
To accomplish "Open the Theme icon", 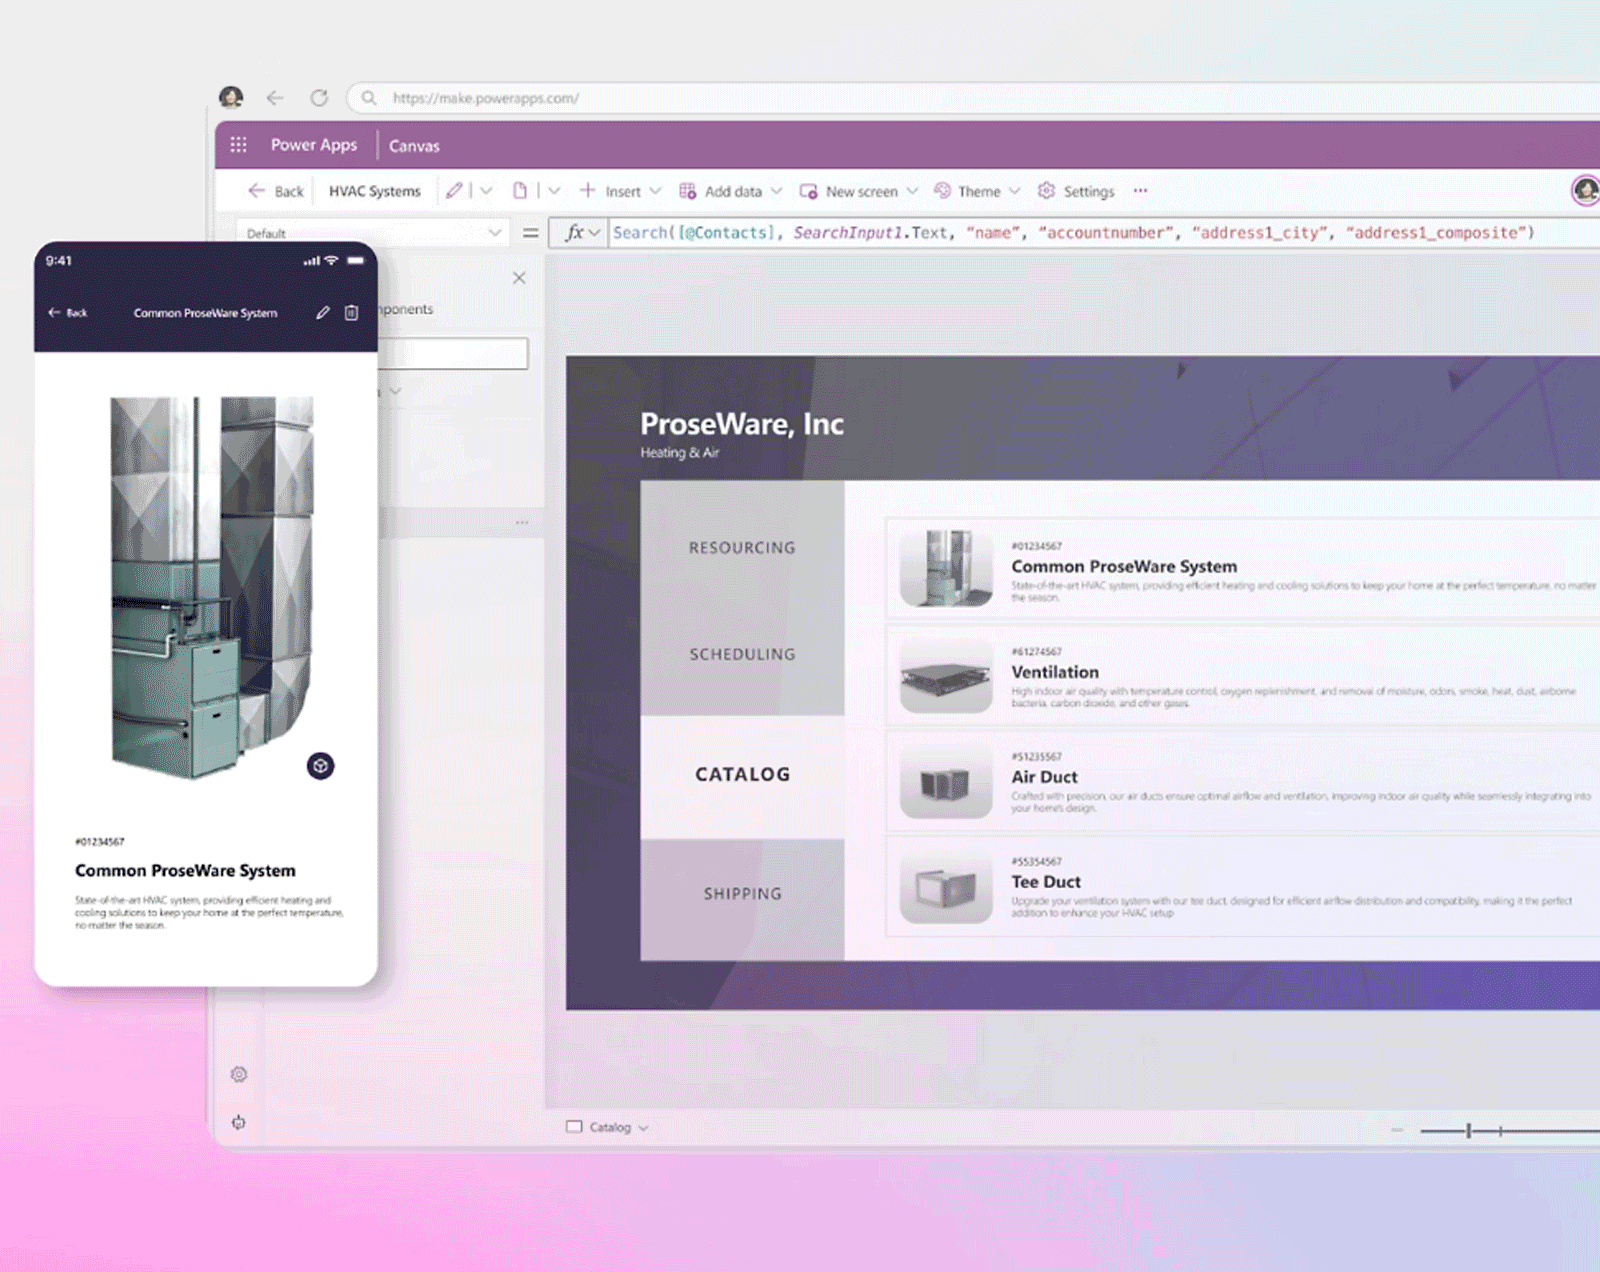I will 941,190.
